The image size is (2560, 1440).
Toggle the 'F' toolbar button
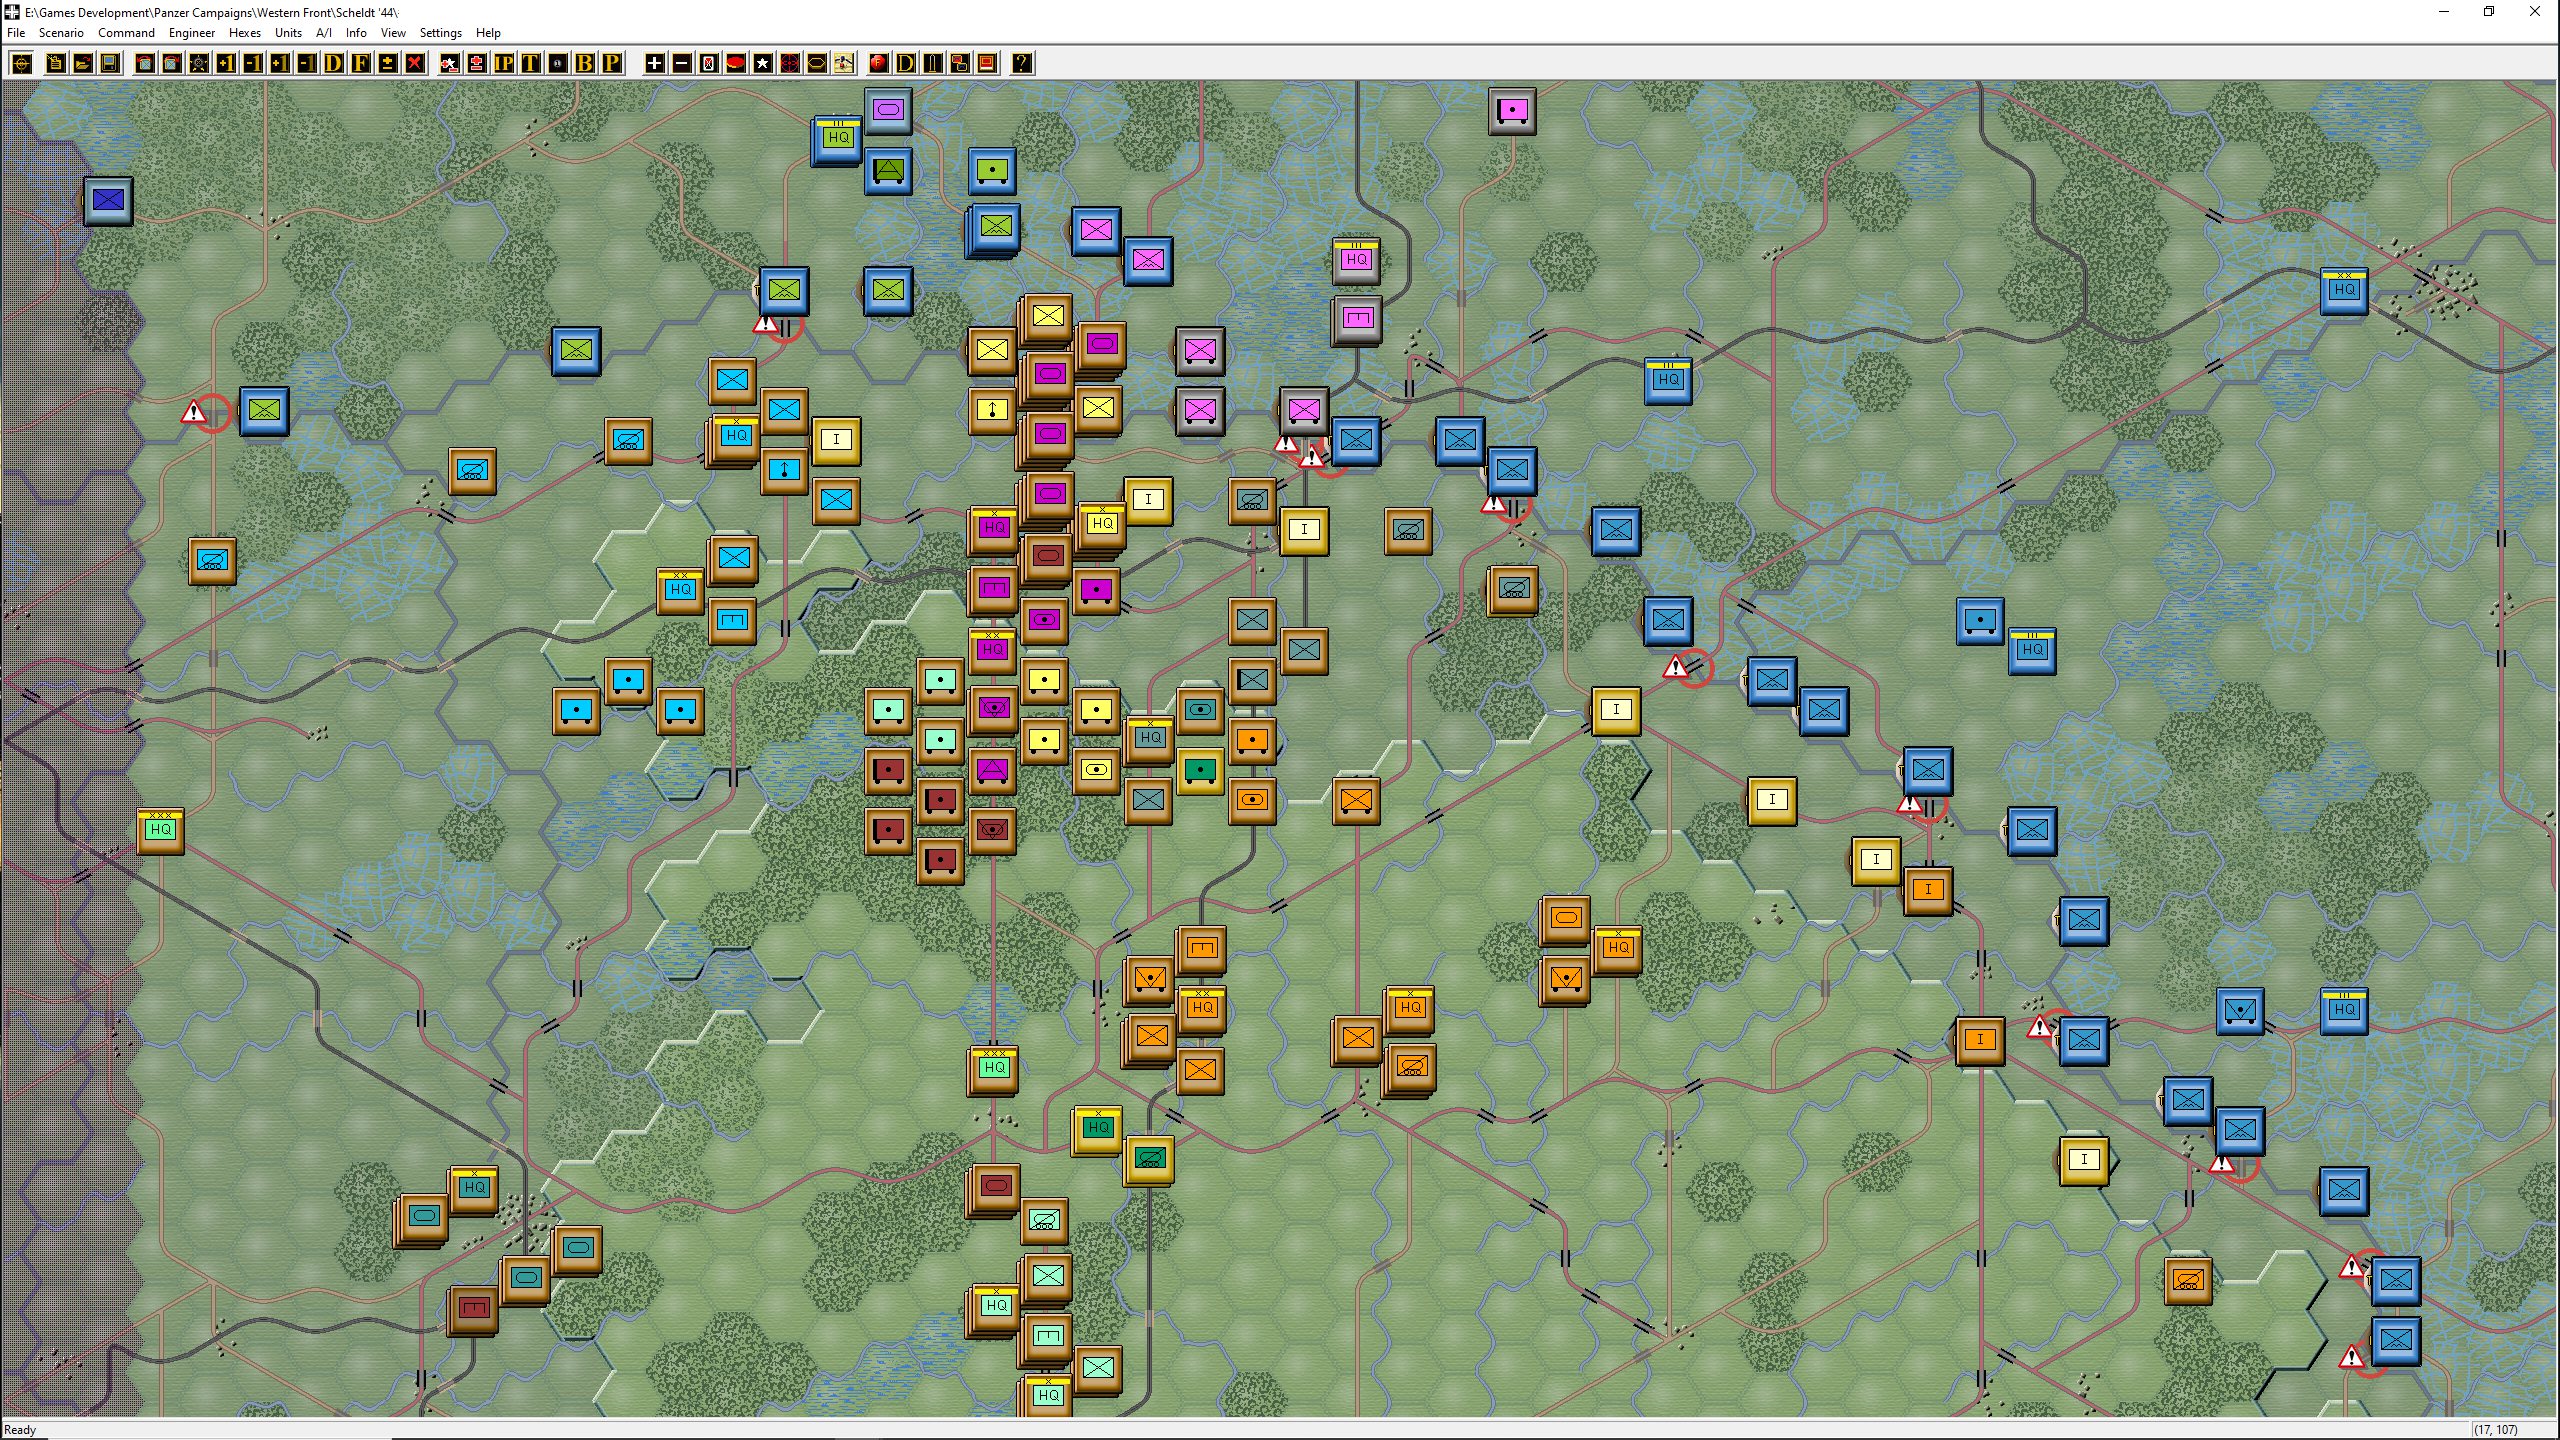361,64
